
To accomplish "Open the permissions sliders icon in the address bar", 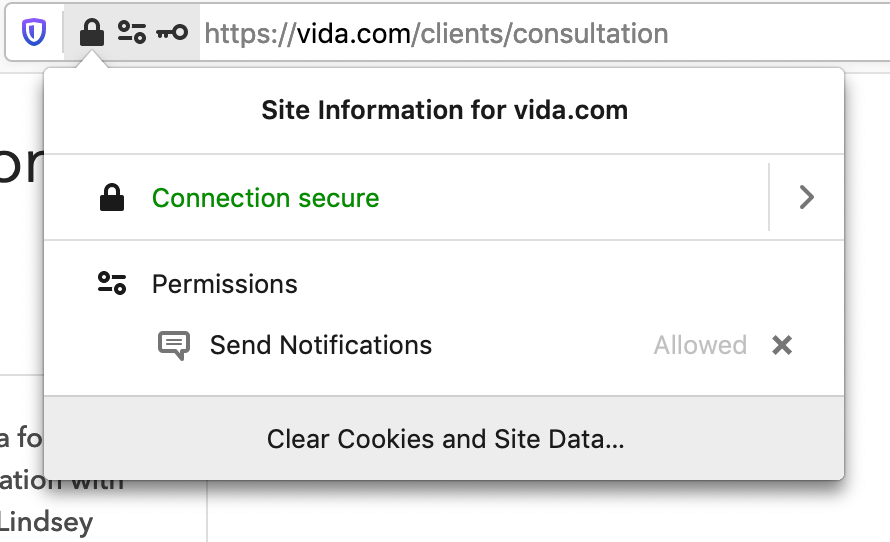I will click(x=132, y=32).
